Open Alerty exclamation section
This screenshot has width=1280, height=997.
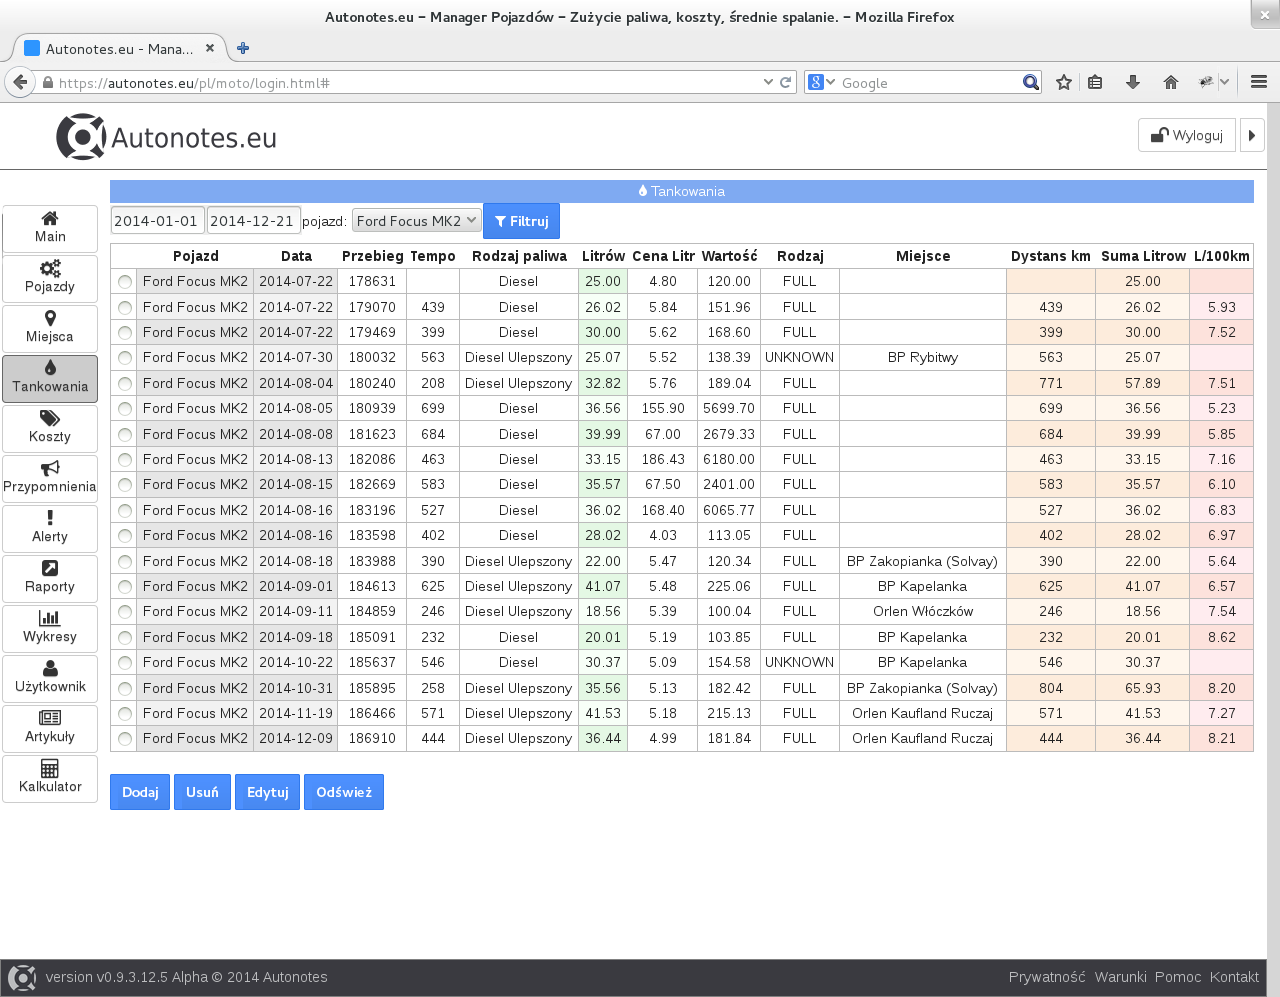coord(50,528)
